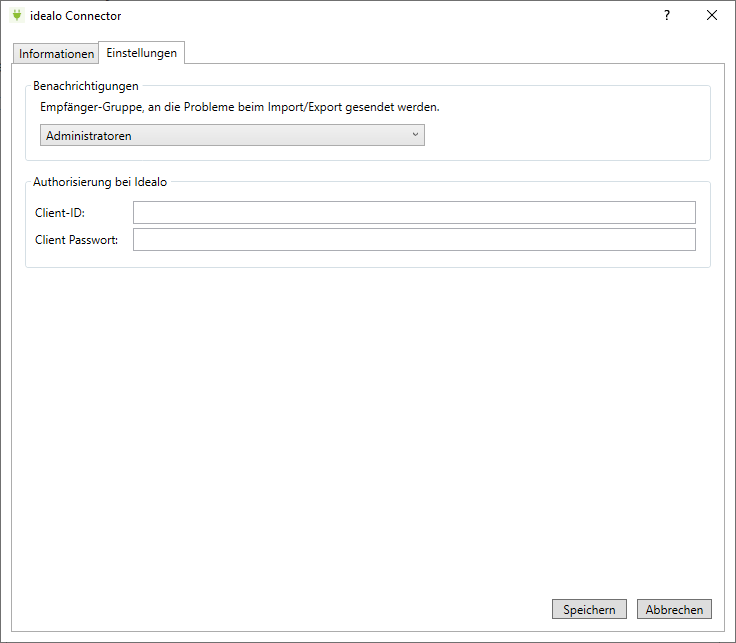Click into the Client Passwort text box

pyautogui.click(x=414, y=239)
